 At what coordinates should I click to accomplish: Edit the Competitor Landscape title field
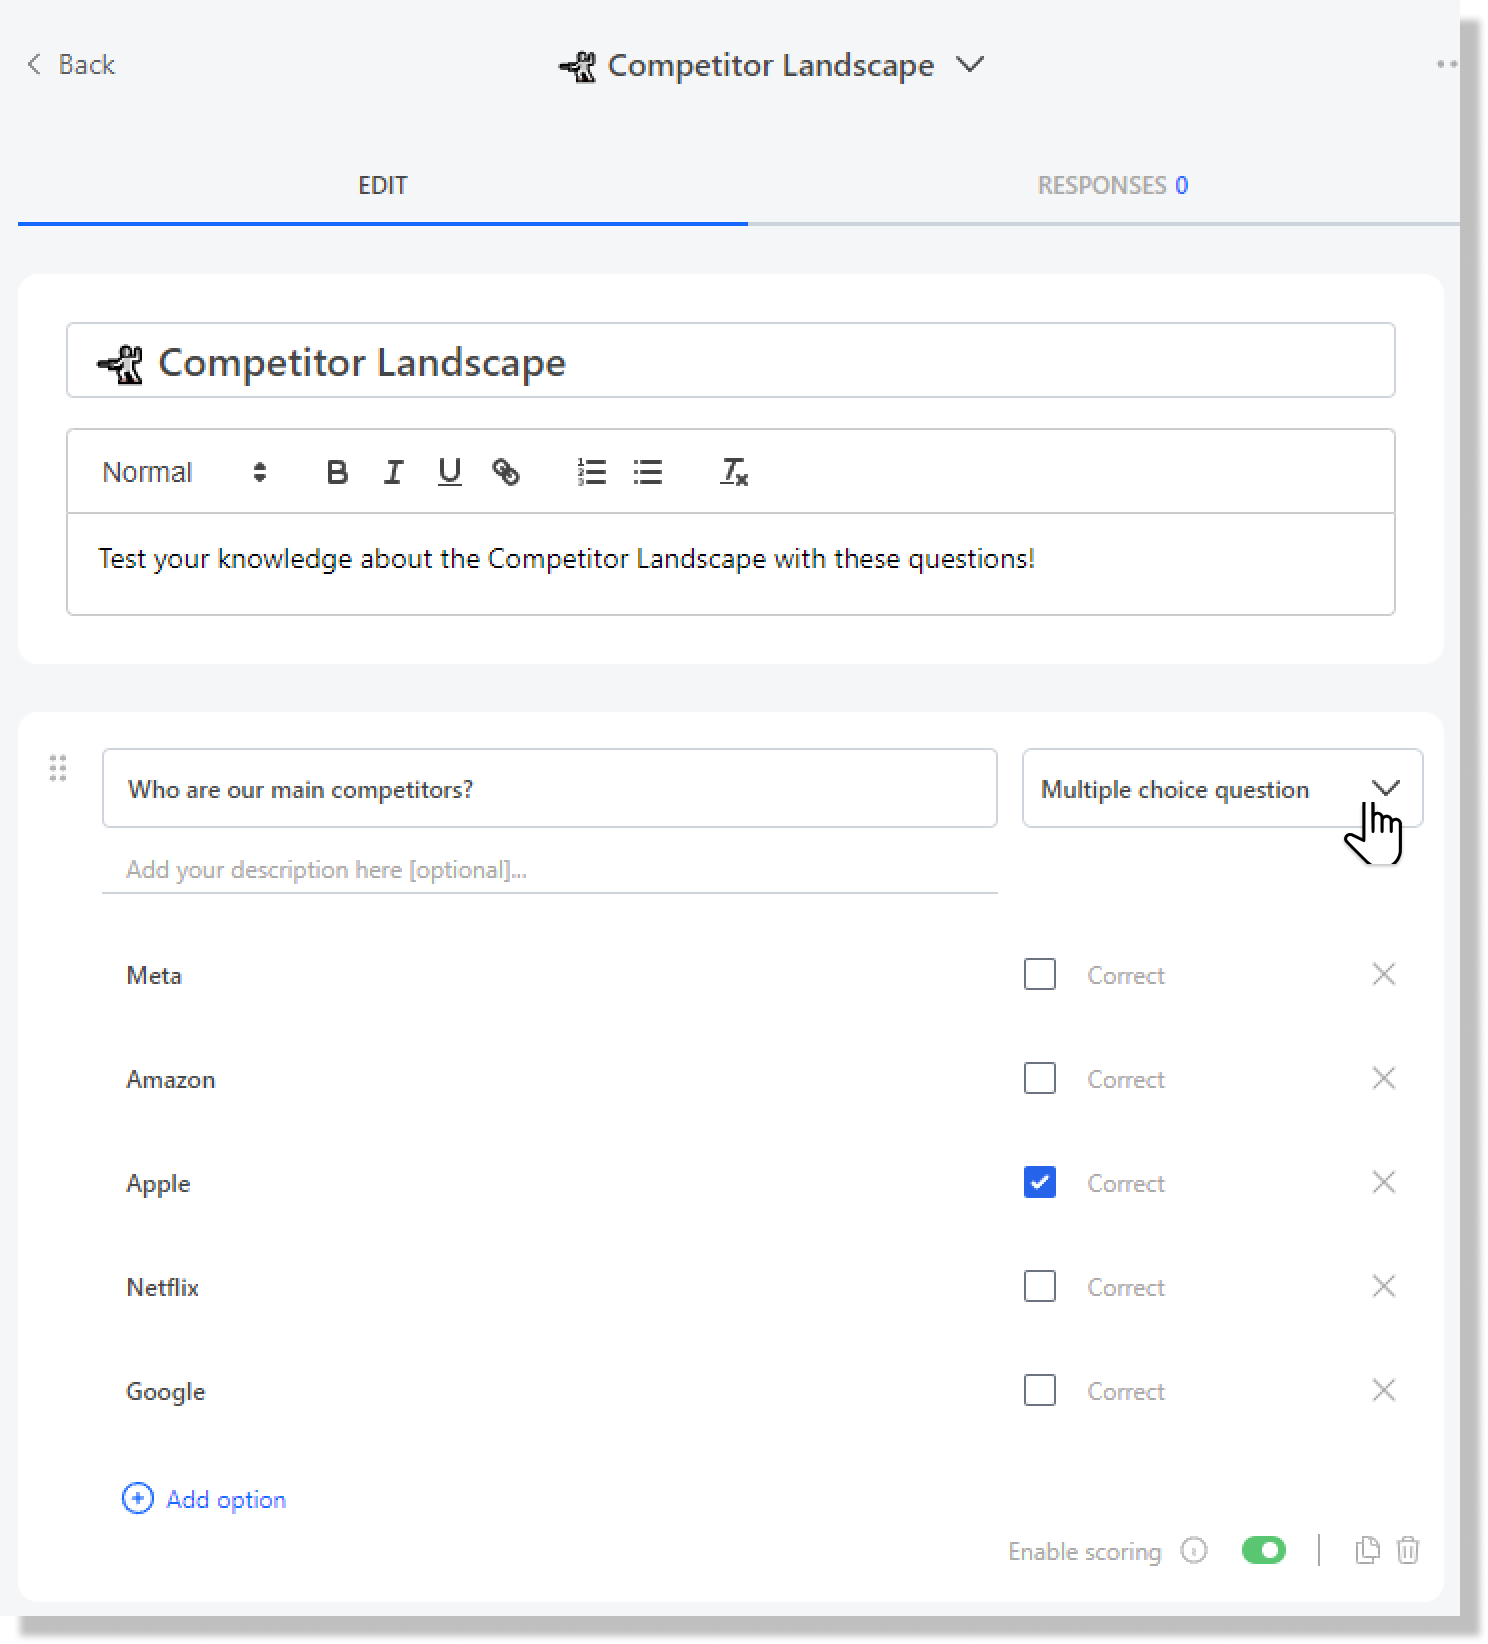pyautogui.click(x=730, y=361)
